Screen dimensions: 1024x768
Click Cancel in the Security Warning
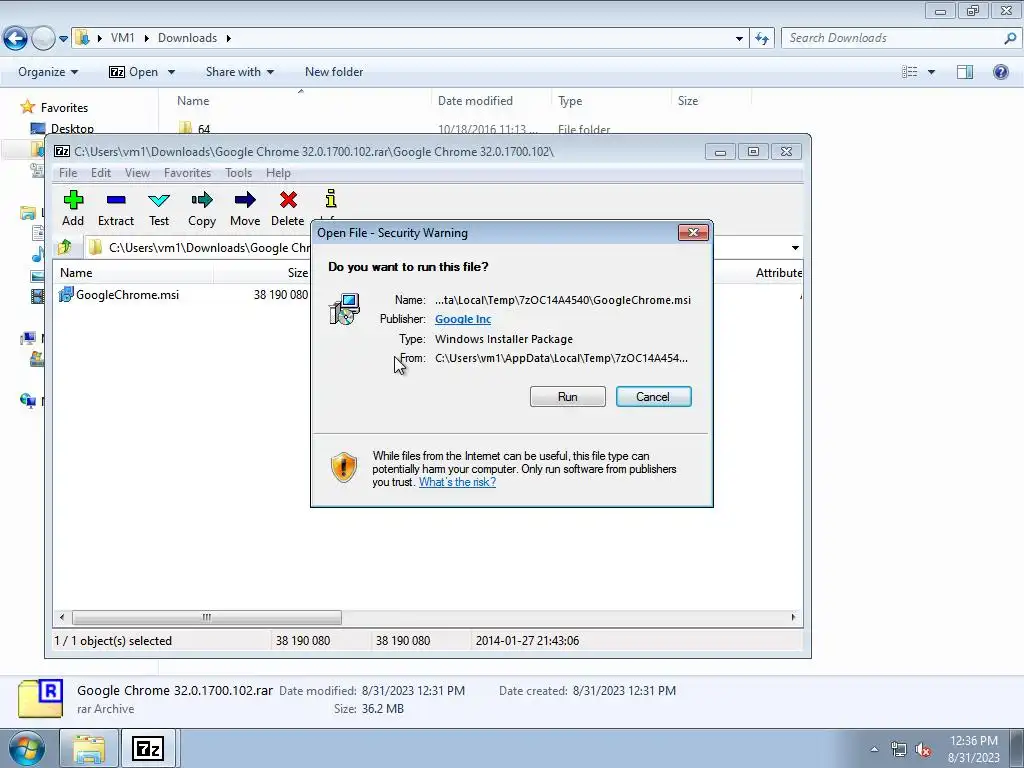[653, 396]
